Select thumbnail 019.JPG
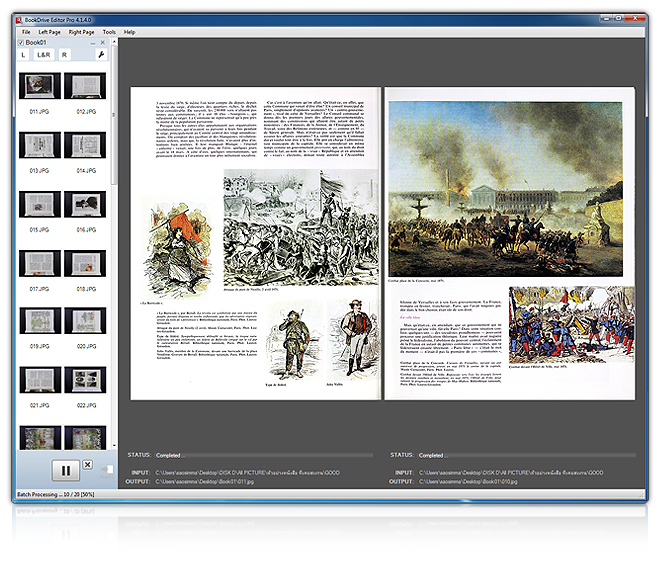 [40, 321]
